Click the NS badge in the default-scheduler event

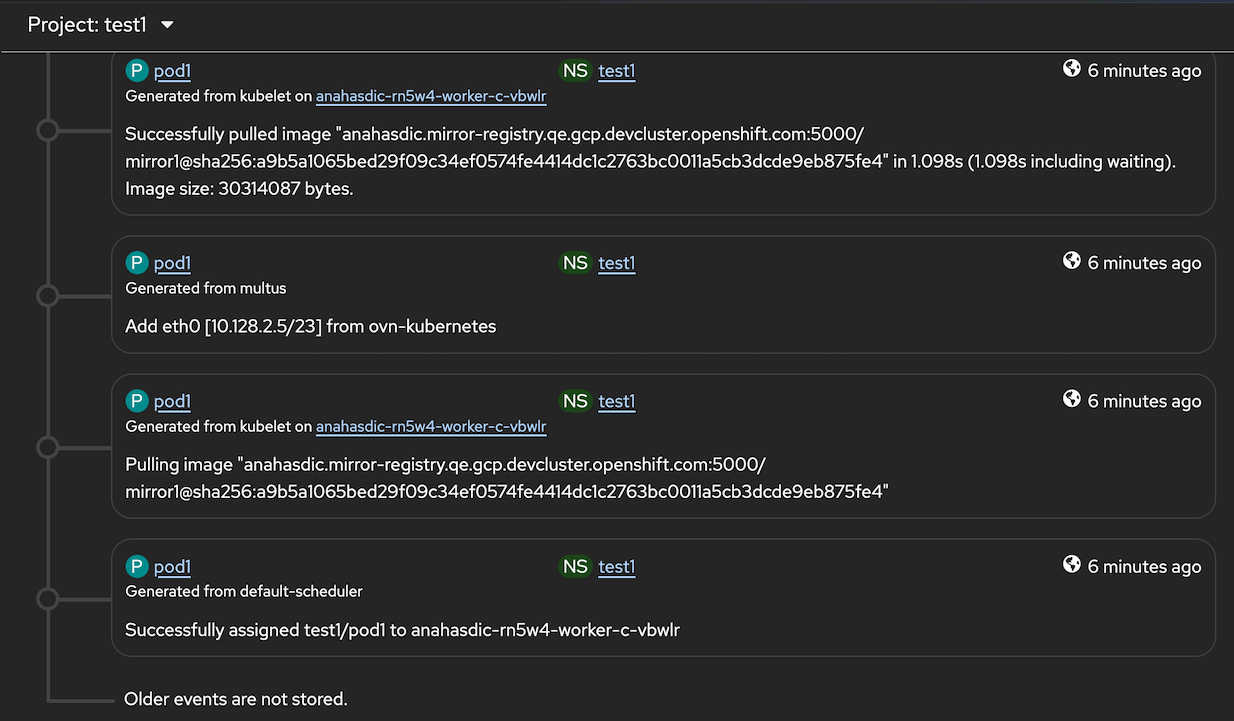click(575, 567)
